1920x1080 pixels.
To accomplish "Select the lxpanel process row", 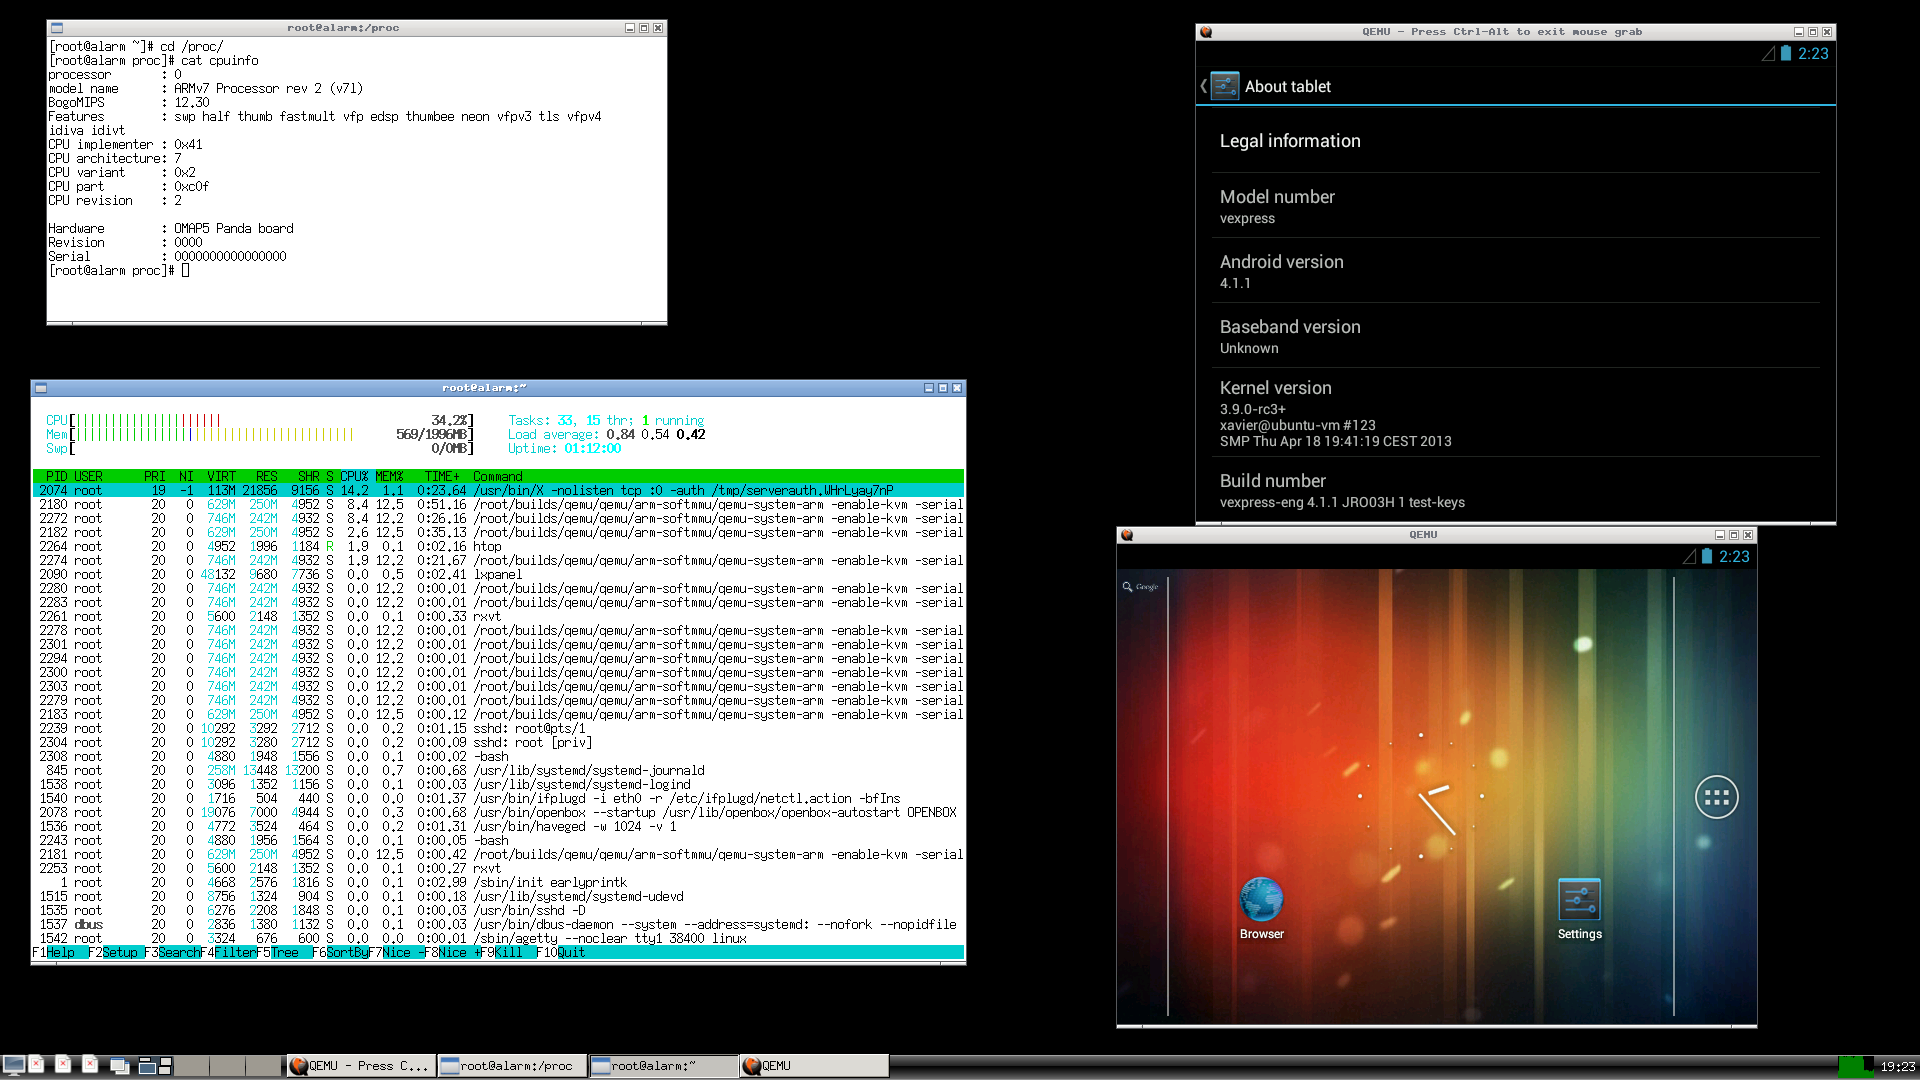I will pyautogui.click(x=498, y=575).
